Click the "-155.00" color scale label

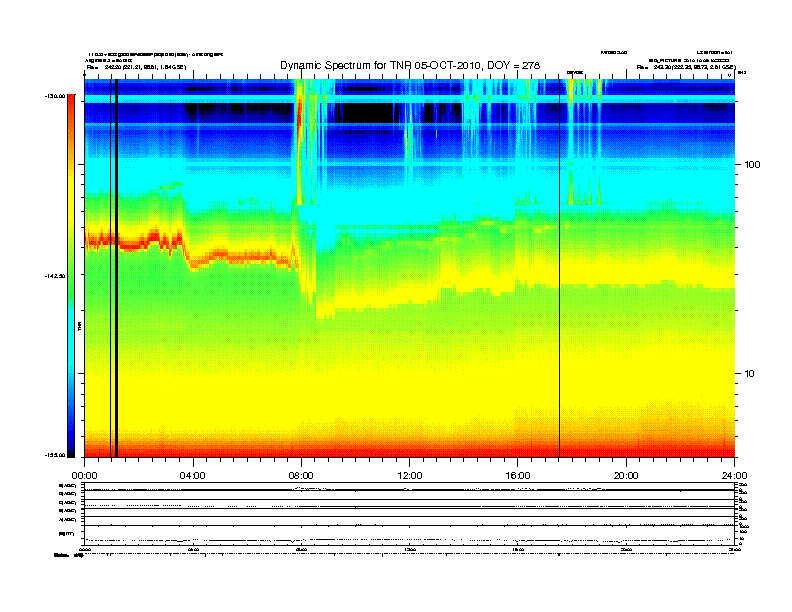click(x=54, y=455)
